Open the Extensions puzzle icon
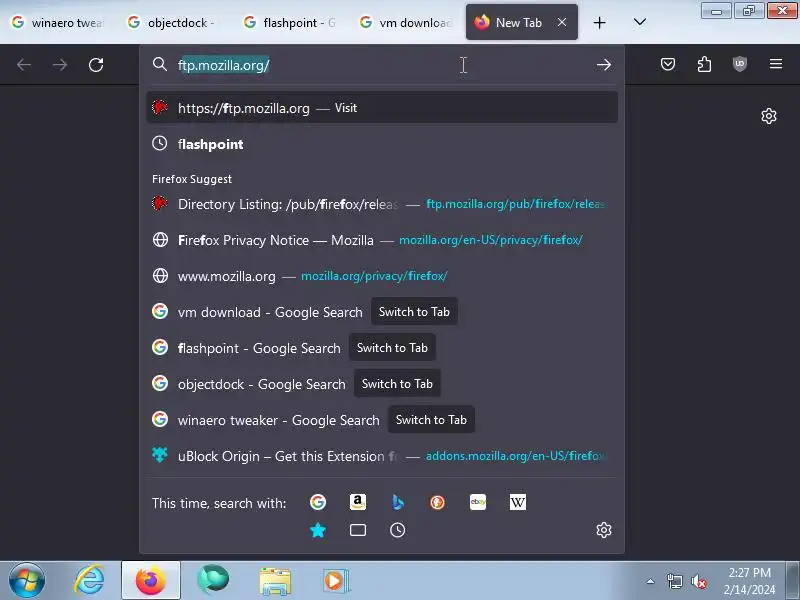 coord(704,64)
